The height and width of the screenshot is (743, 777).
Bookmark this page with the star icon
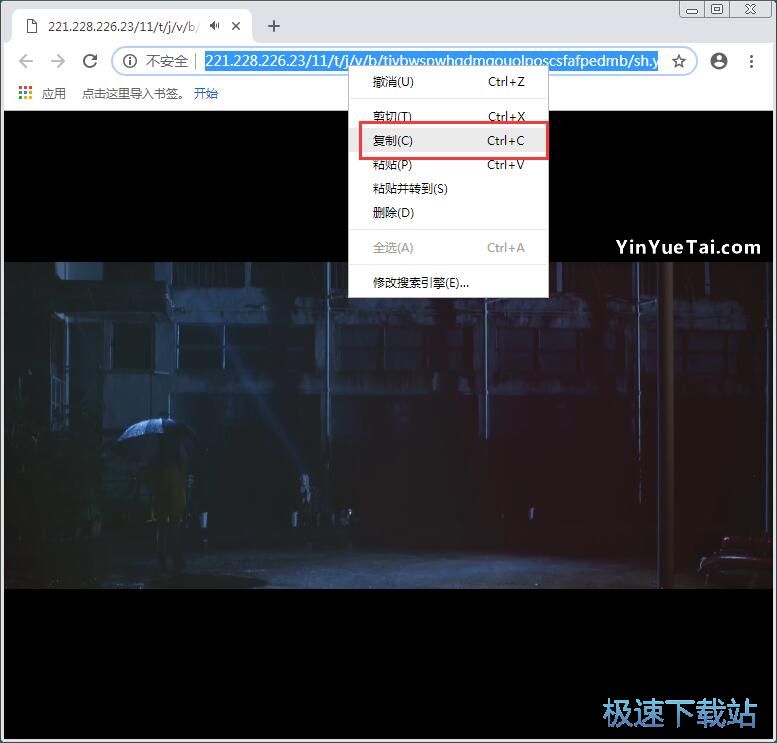pos(678,61)
